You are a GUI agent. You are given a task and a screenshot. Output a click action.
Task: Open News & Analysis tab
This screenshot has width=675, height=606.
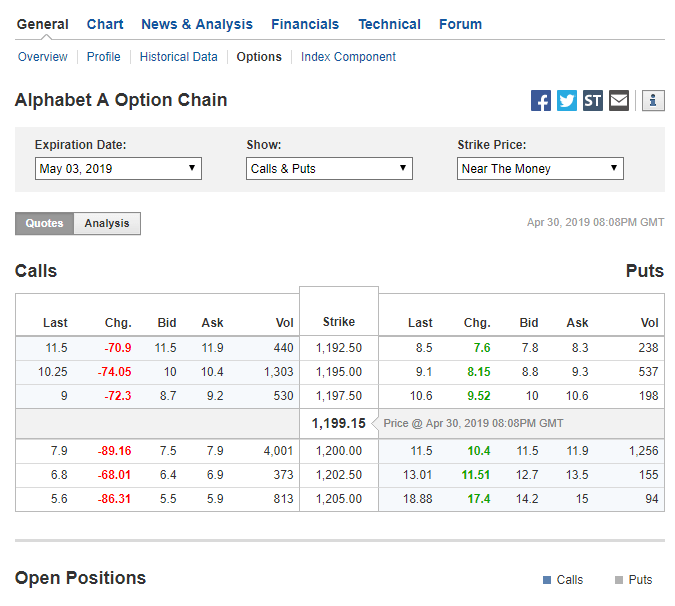point(197,25)
